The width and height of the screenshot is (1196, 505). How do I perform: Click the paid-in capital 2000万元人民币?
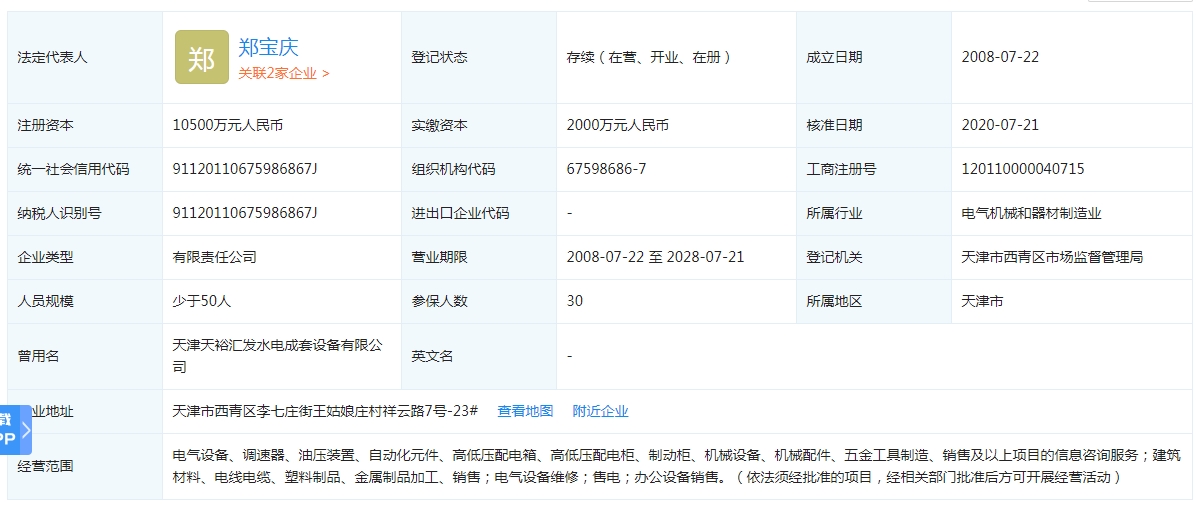point(617,125)
